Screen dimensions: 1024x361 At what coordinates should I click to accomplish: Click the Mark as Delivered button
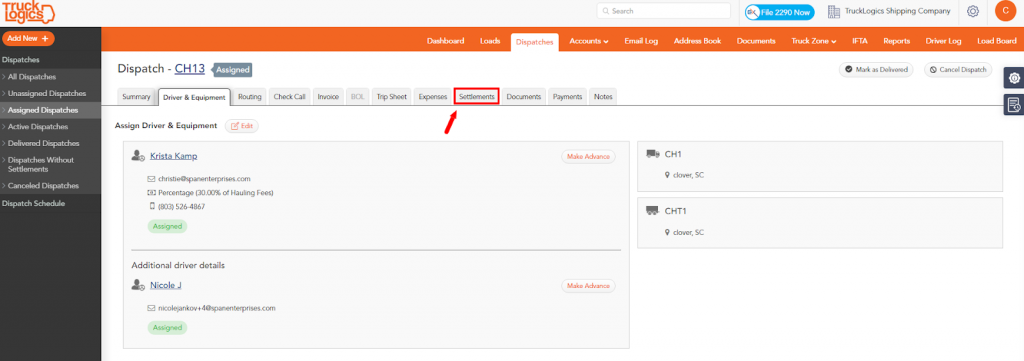click(876, 69)
